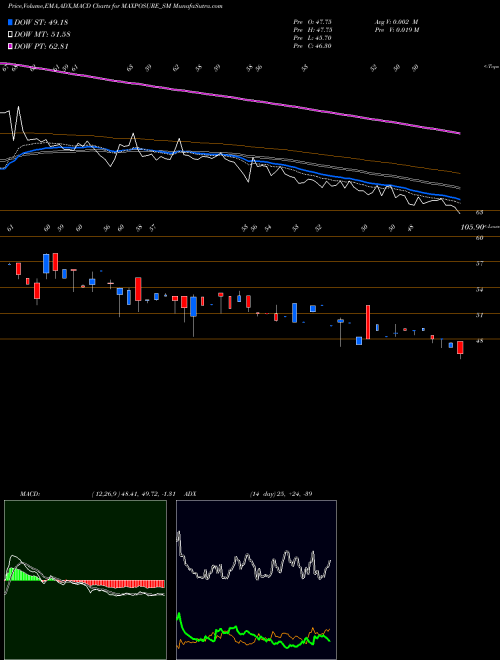Click the 48 price axis label
This screenshot has height=660, width=500.
(x=479, y=341)
